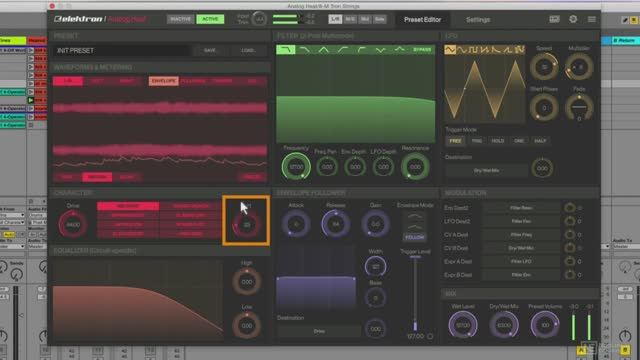Choose the notch (V-shaped) filter icon
The height and width of the screenshot is (360, 640).
[x=380, y=50]
